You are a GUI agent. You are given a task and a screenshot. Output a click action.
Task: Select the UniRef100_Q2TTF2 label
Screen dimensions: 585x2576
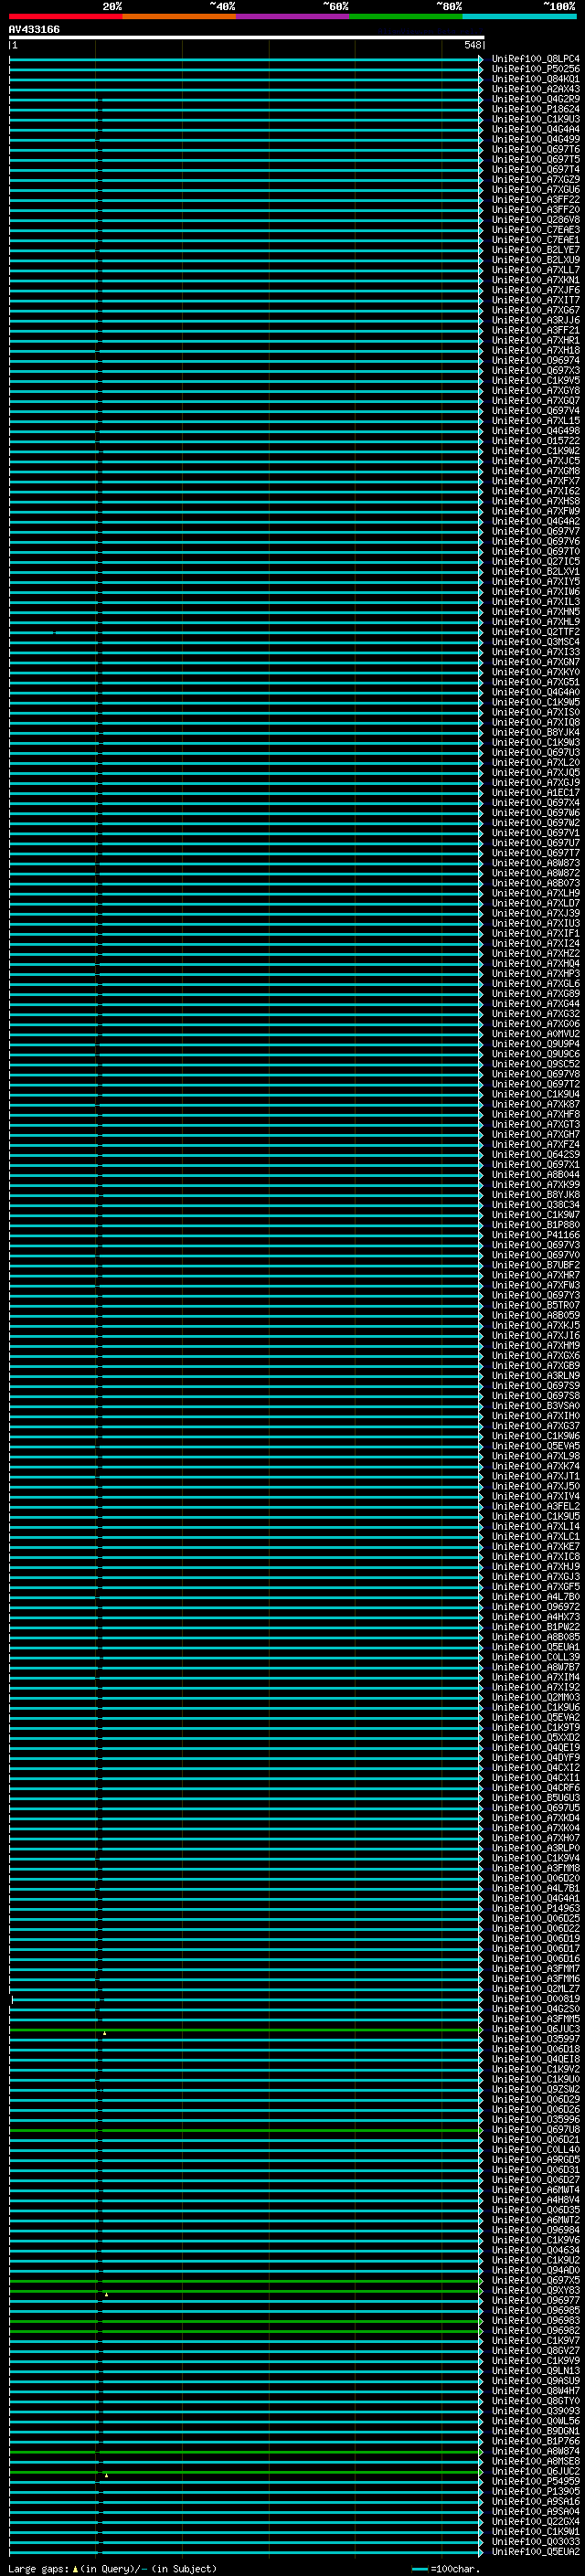point(535,632)
